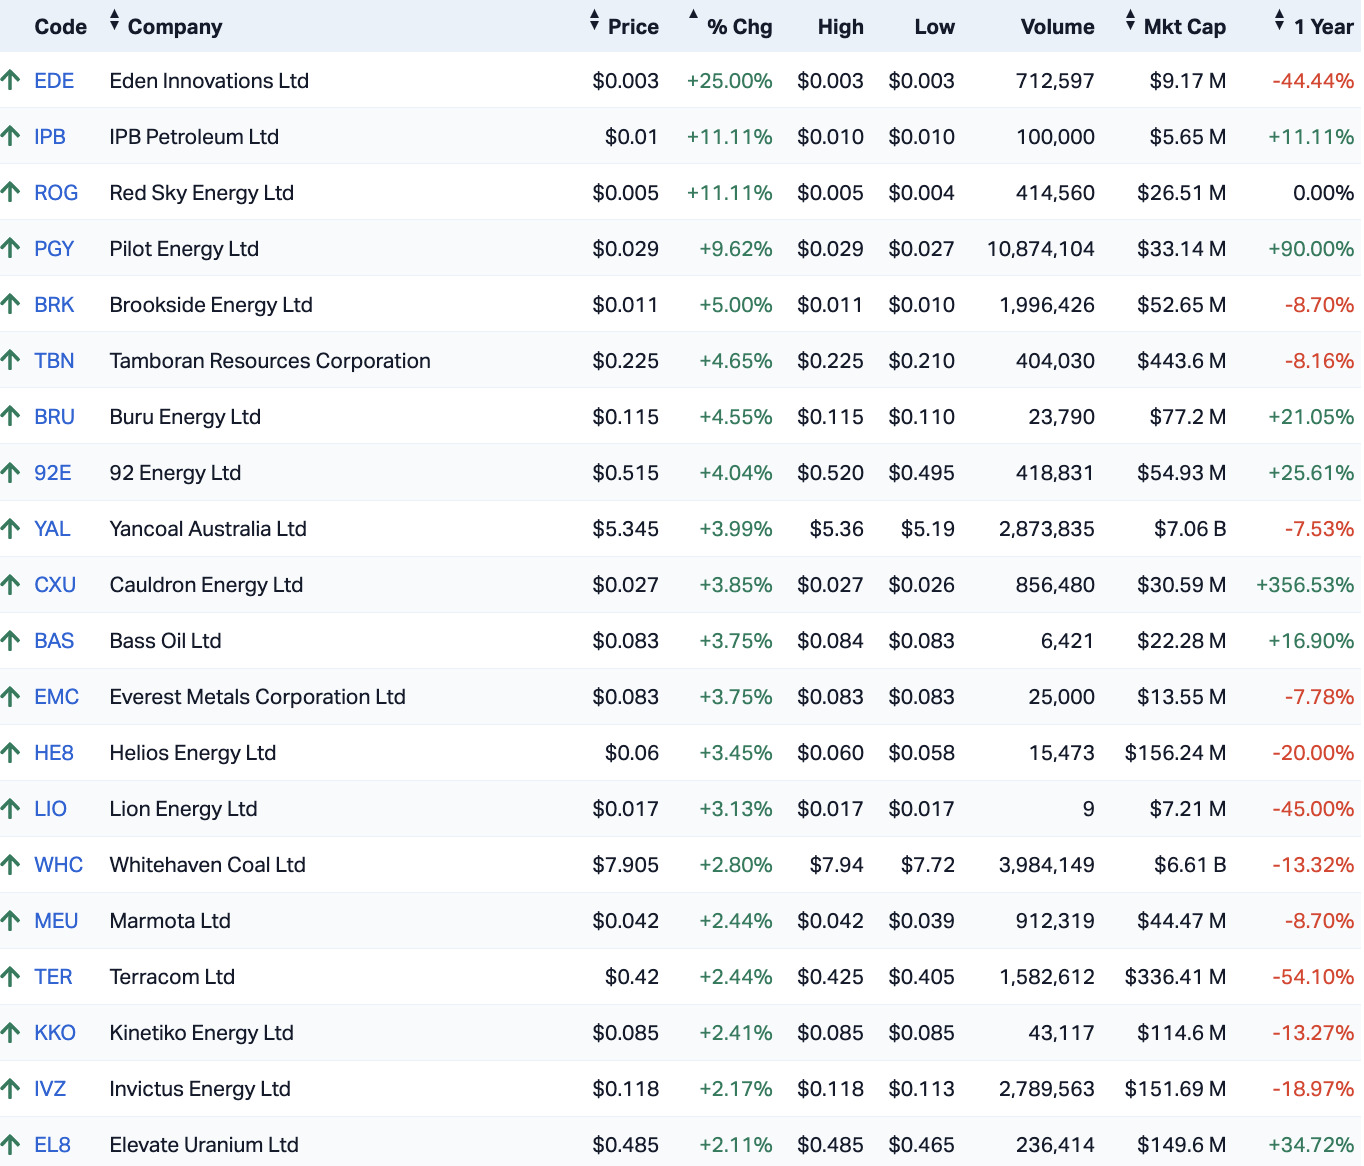1364x1166 pixels.
Task: Click the Low column header
Action: [934, 27]
